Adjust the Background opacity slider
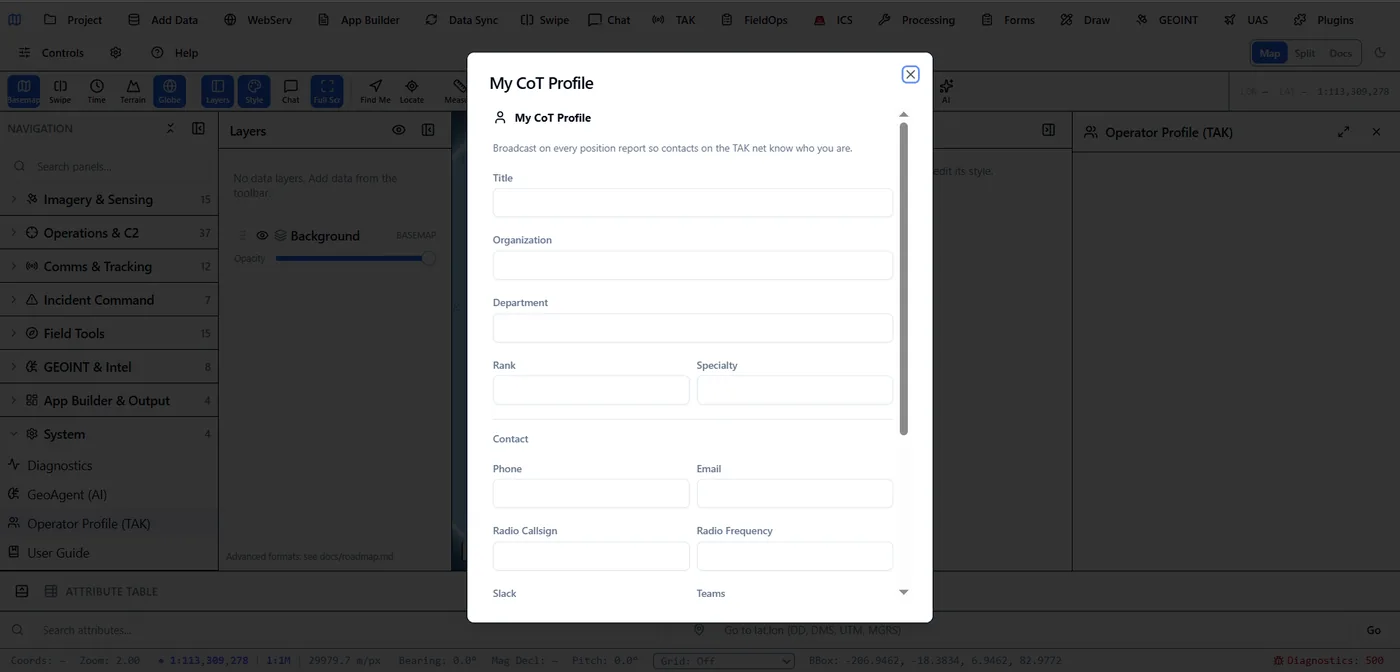Screen dimensions: 1400x672 pos(355,258)
